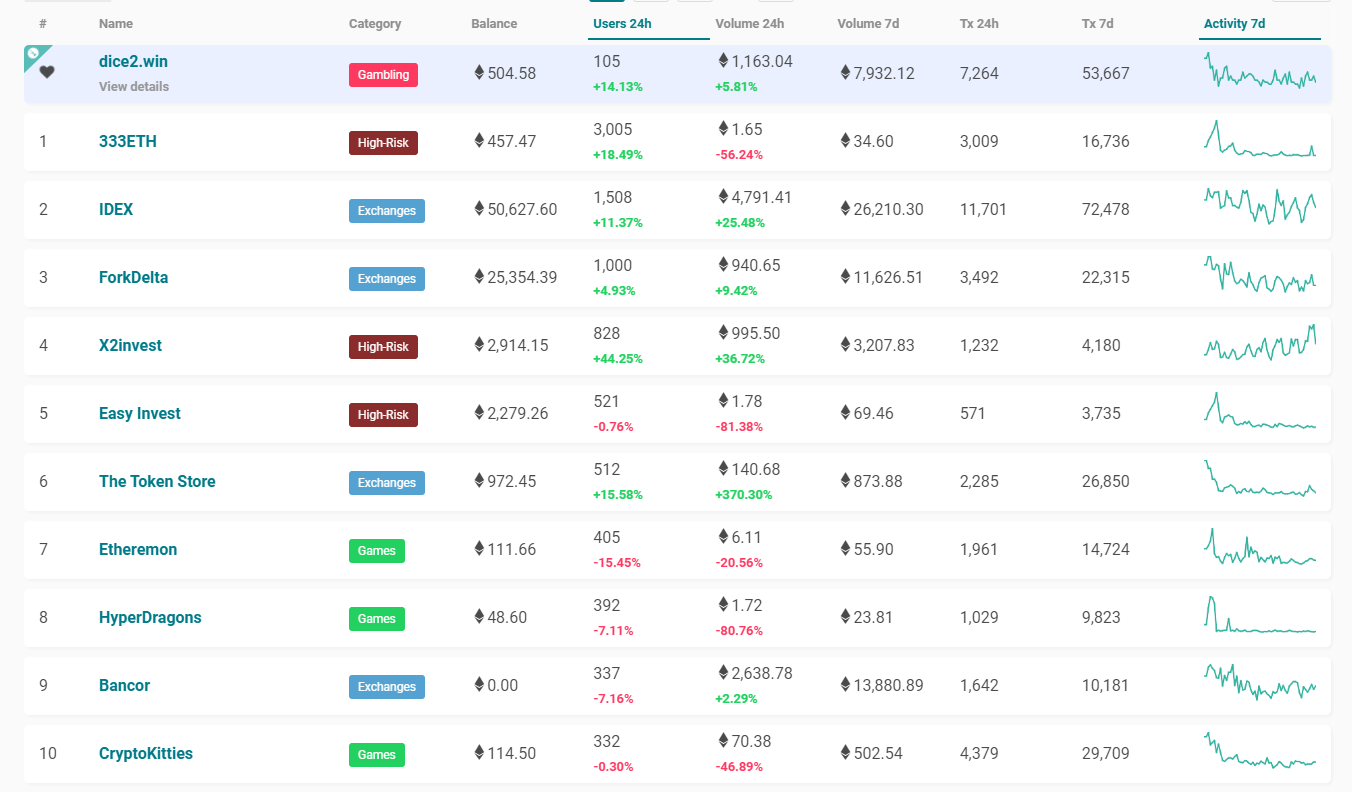Open the dice2.win dapp page
This screenshot has height=792, width=1352.
(x=133, y=61)
